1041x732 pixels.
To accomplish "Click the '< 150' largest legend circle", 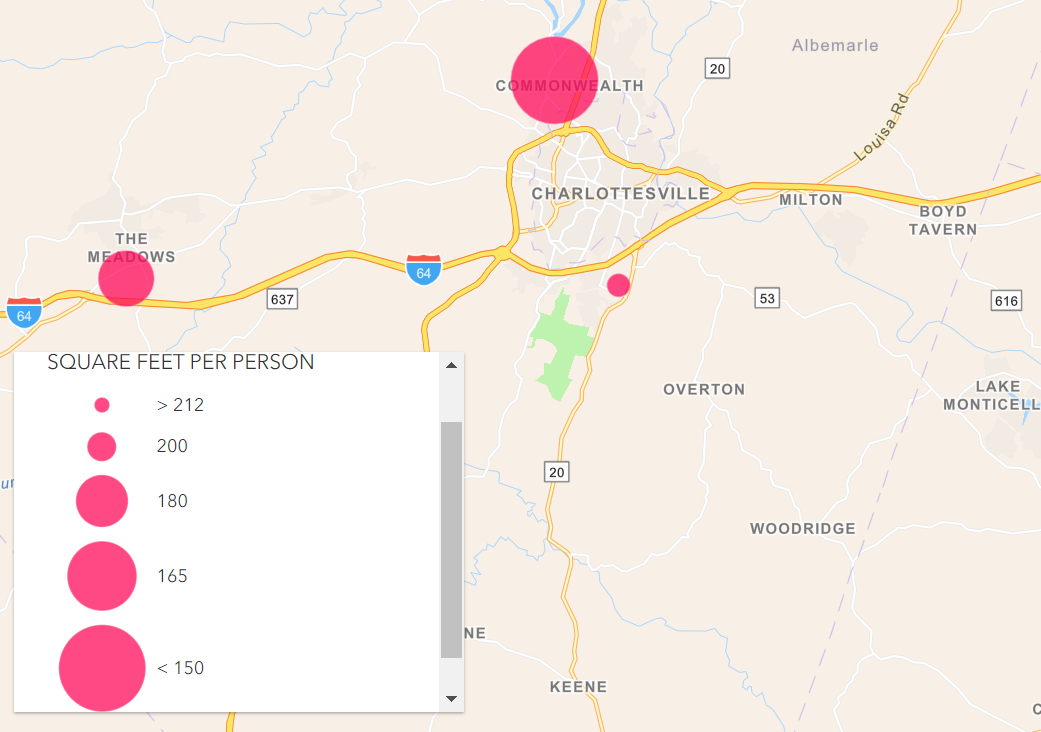I will (102, 668).
